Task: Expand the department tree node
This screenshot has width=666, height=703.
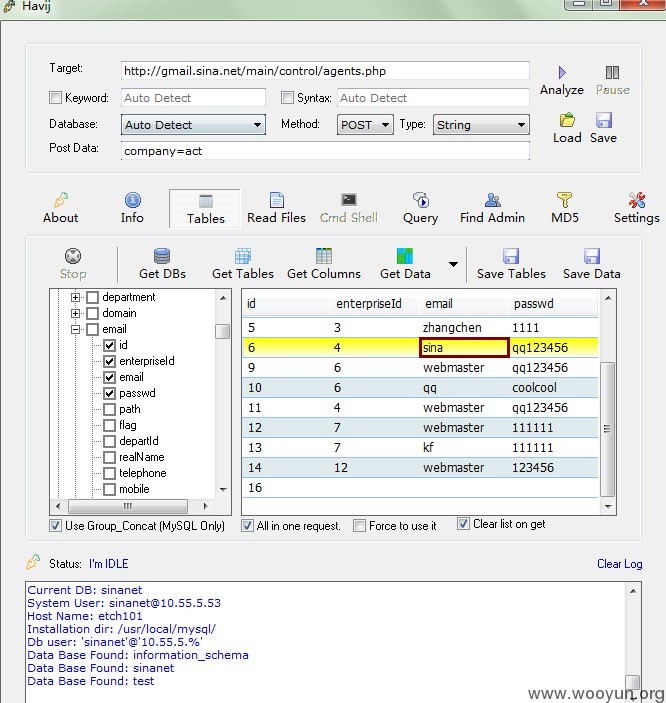Action: click(75, 297)
